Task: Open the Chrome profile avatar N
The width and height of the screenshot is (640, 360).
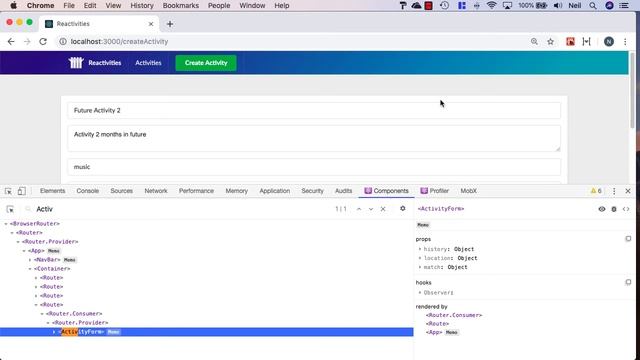Action: [x=609, y=42]
